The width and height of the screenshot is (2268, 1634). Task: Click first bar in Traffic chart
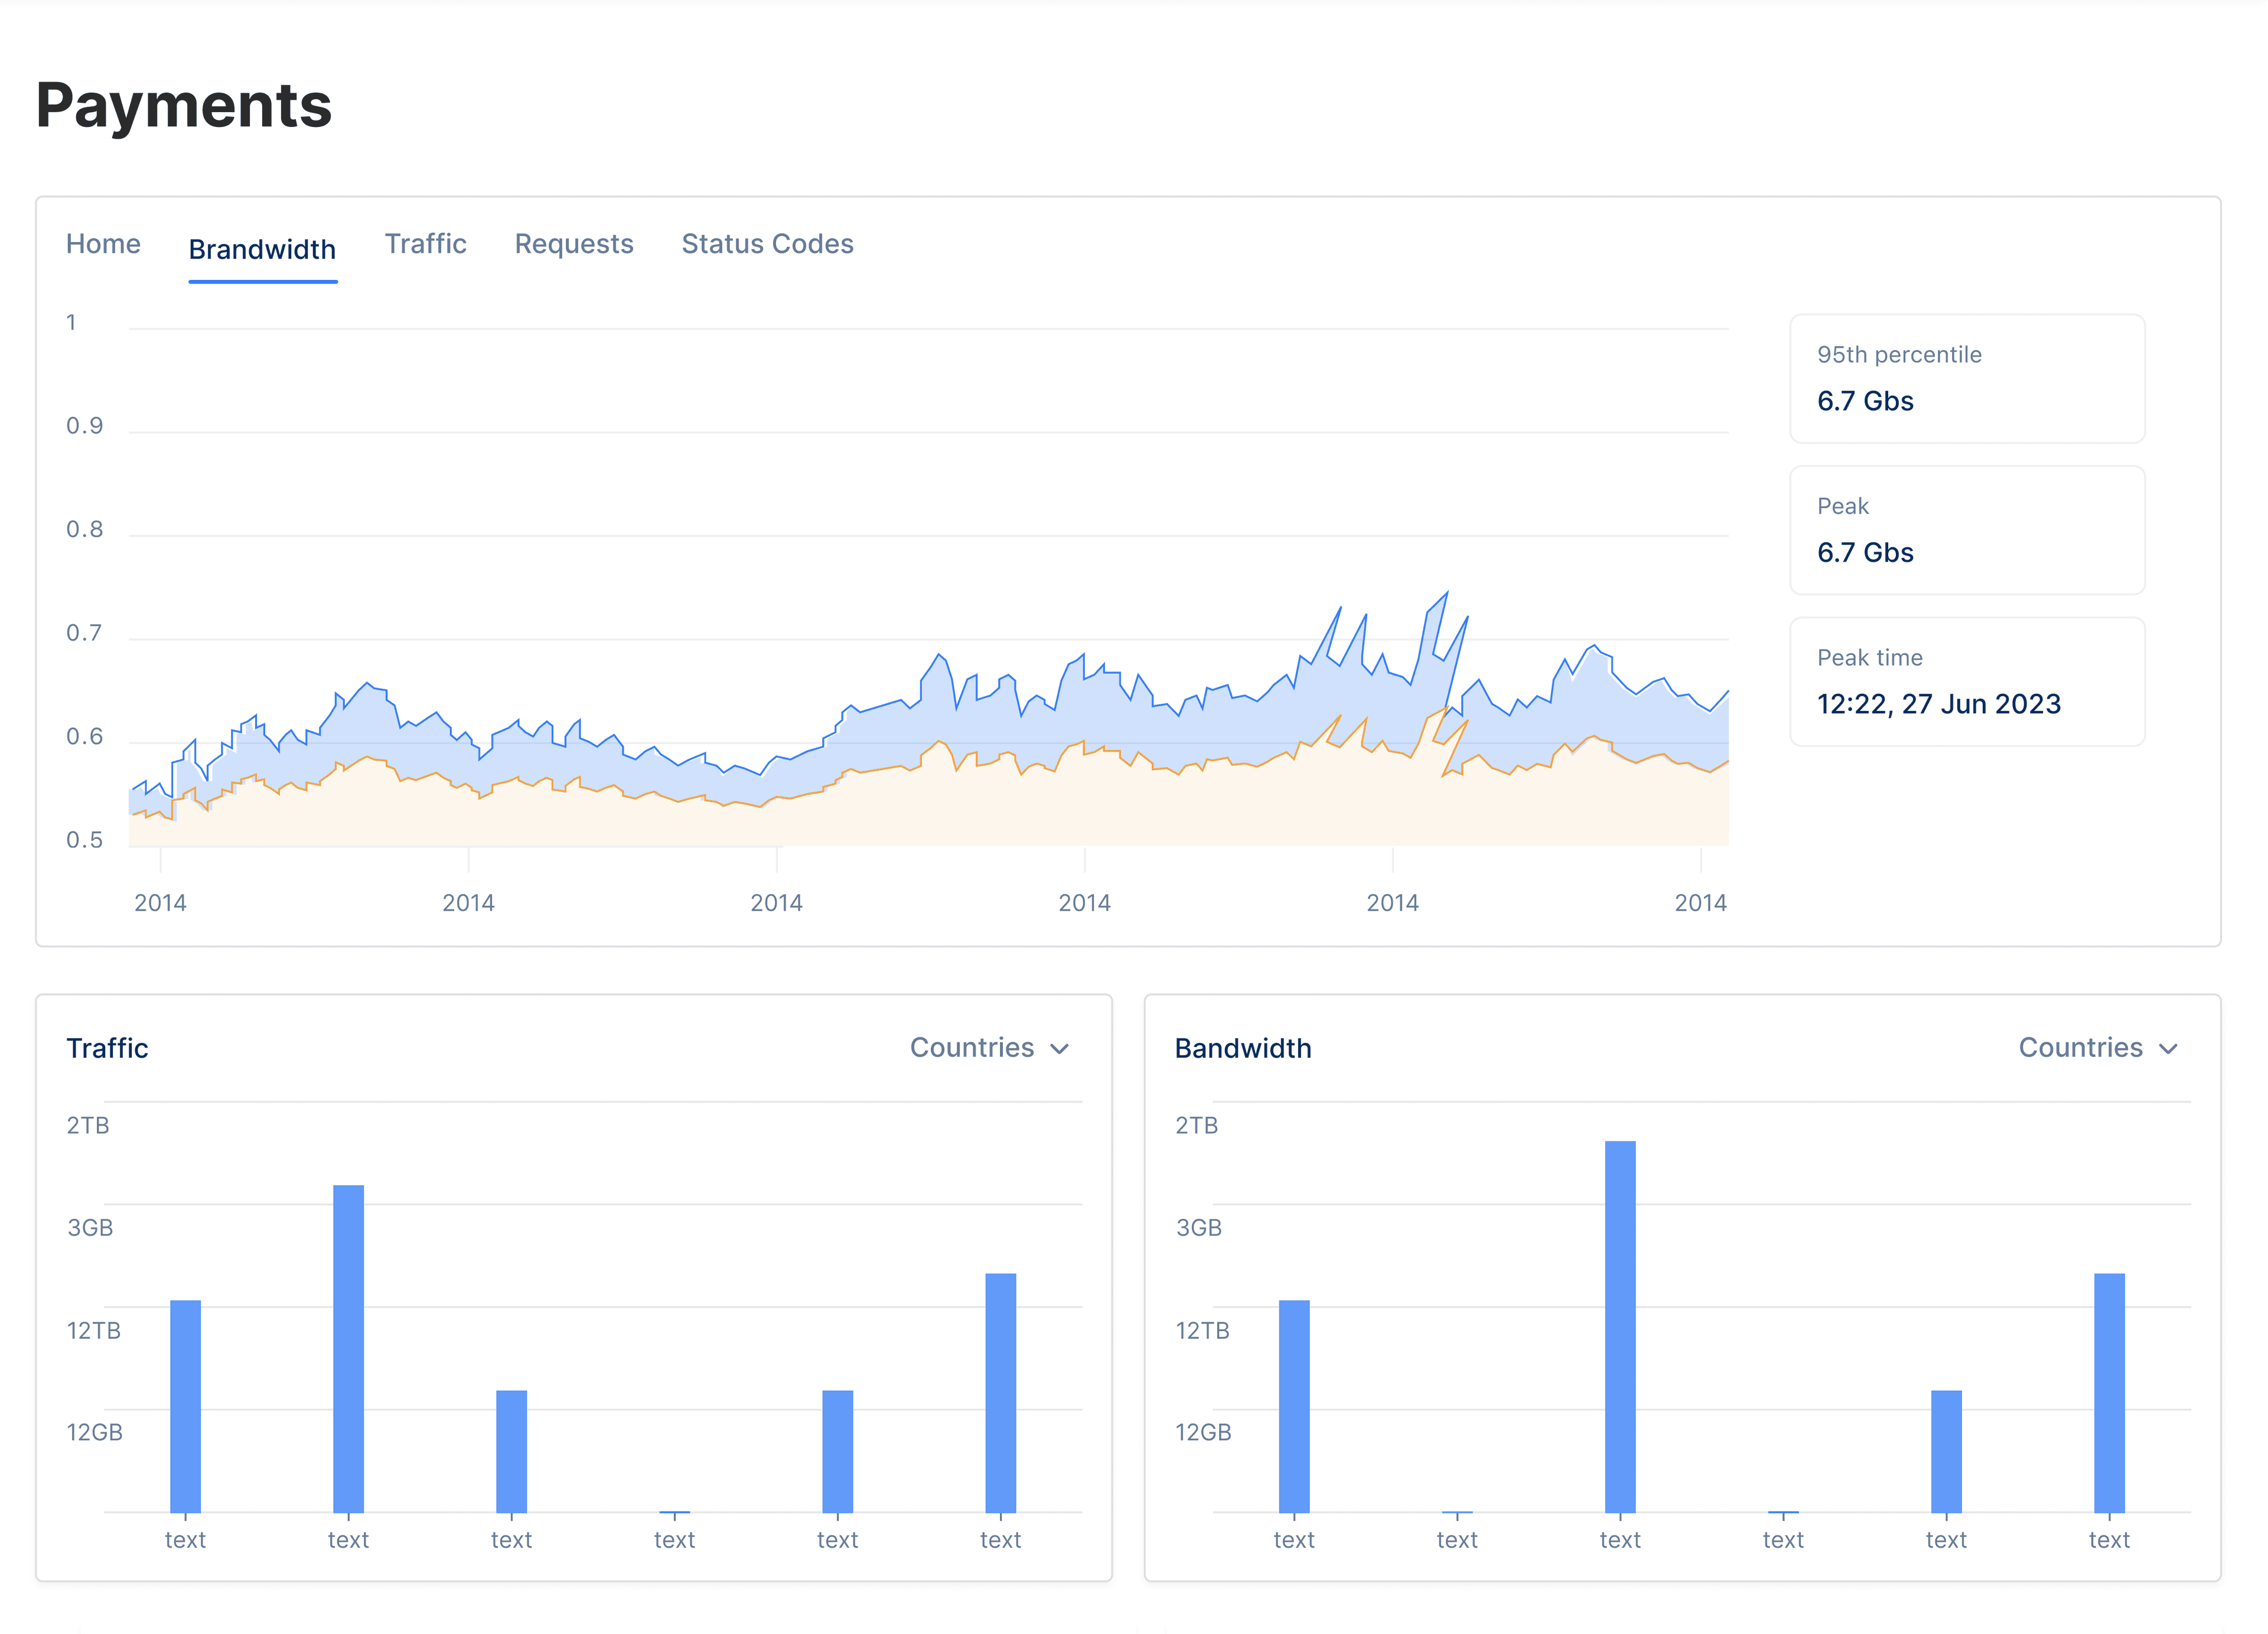185,1405
